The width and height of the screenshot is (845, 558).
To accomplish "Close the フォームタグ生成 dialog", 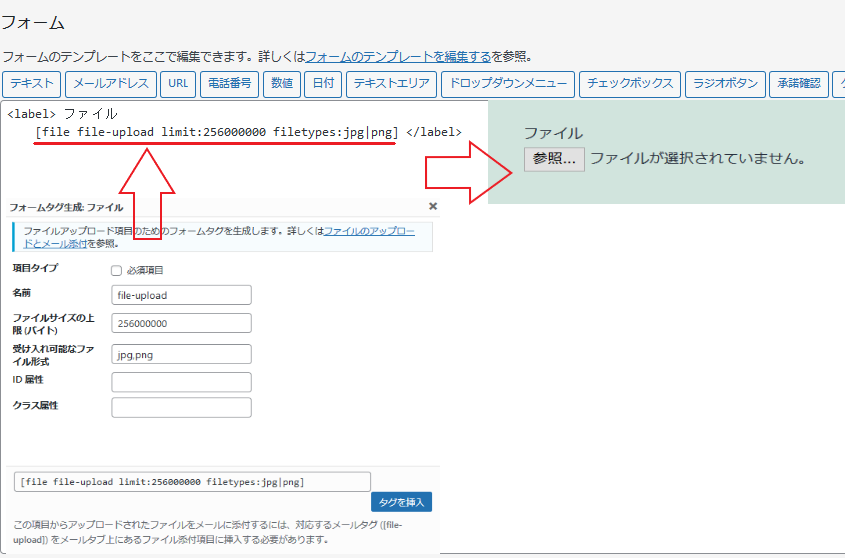I will pyautogui.click(x=433, y=206).
